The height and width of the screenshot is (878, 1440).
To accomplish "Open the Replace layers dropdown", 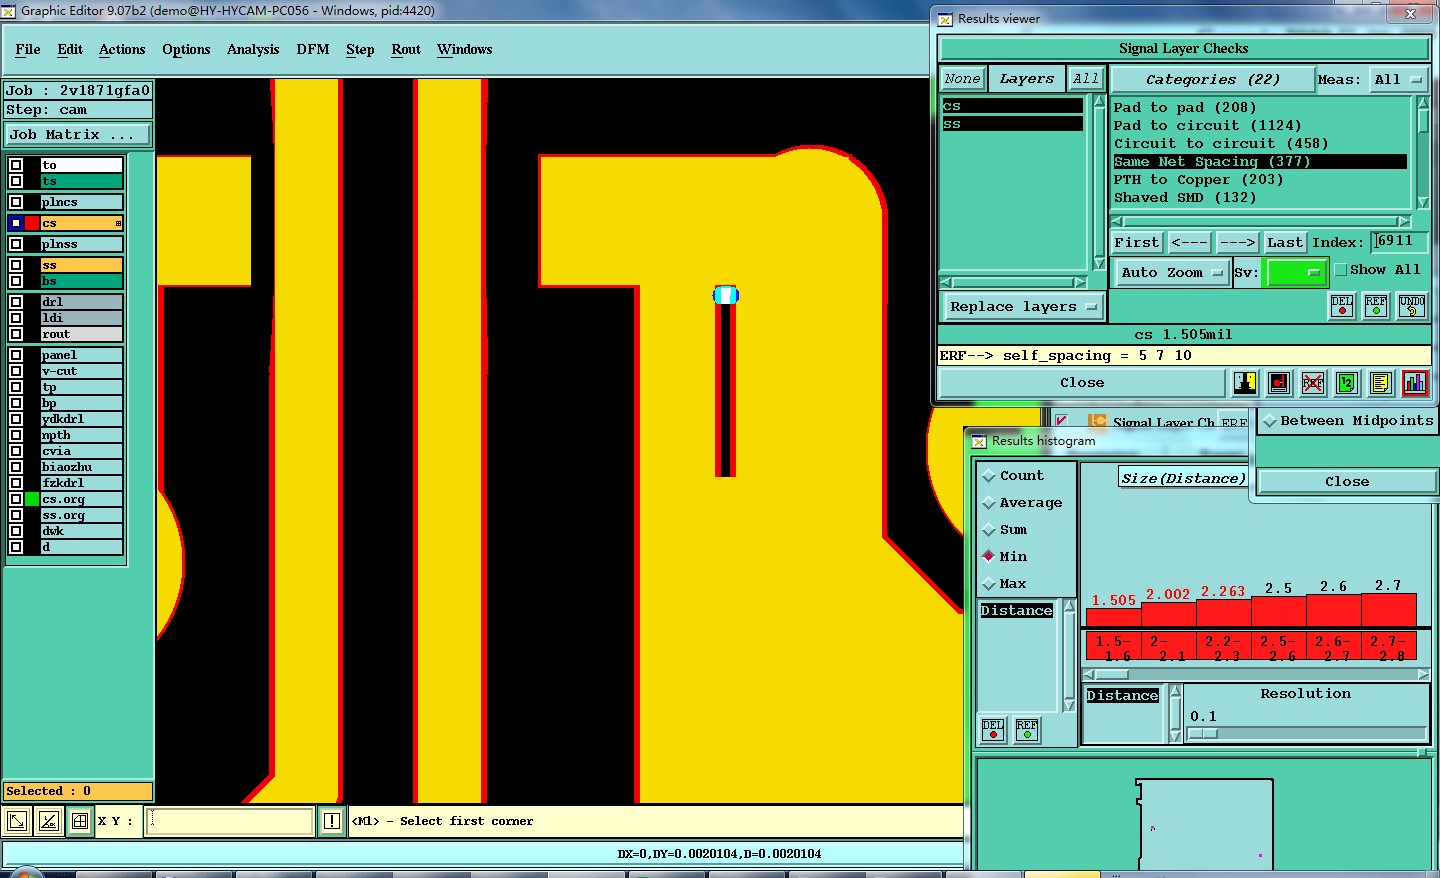I will 1022,307.
